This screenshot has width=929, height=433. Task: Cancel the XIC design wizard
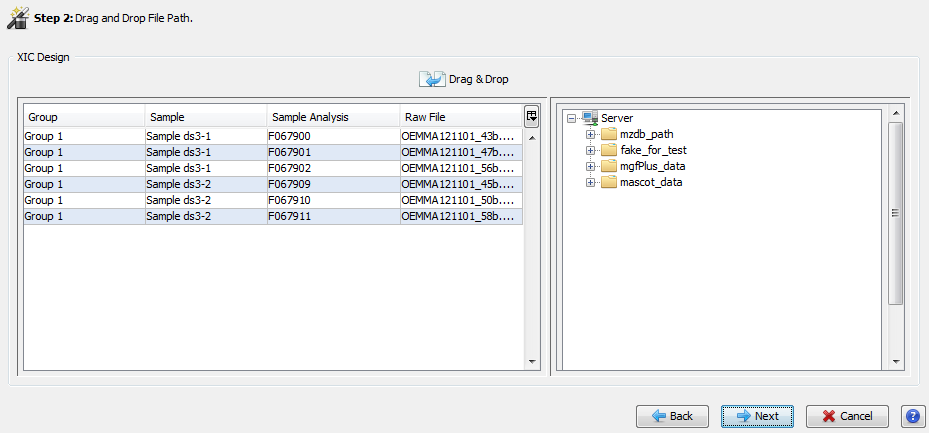[x=847, y=416]
